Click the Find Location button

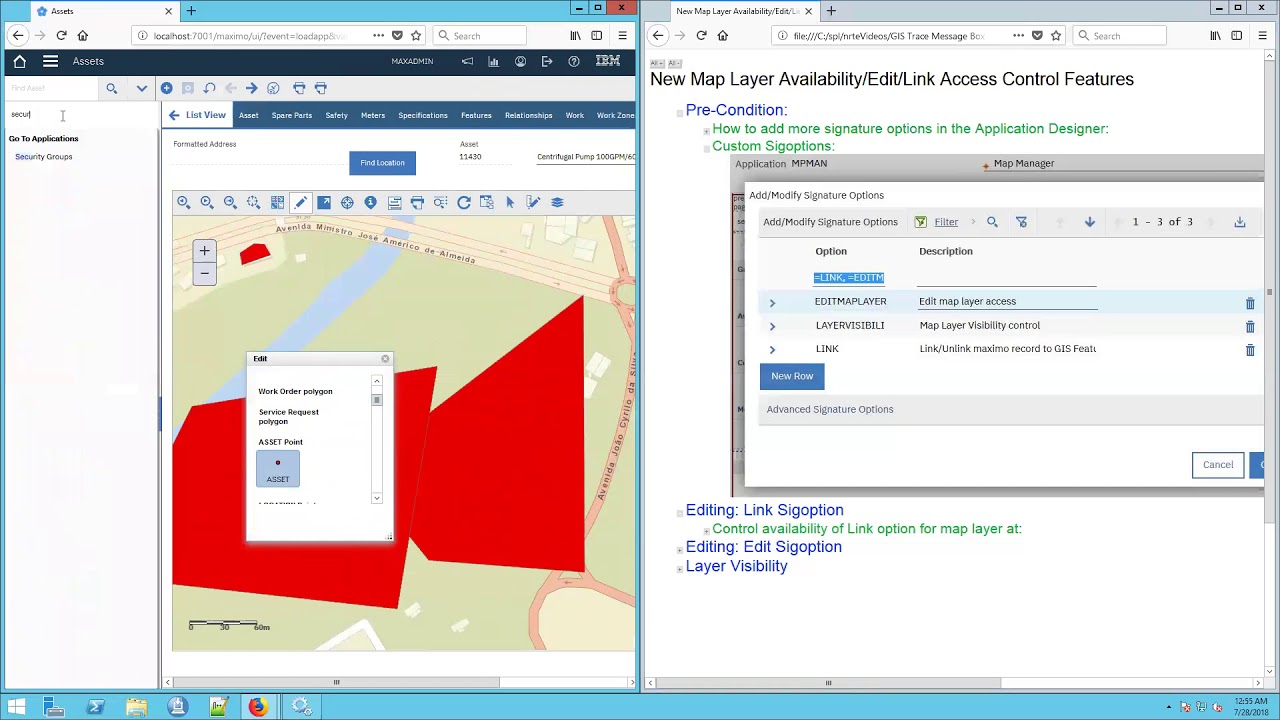[382, 163]
